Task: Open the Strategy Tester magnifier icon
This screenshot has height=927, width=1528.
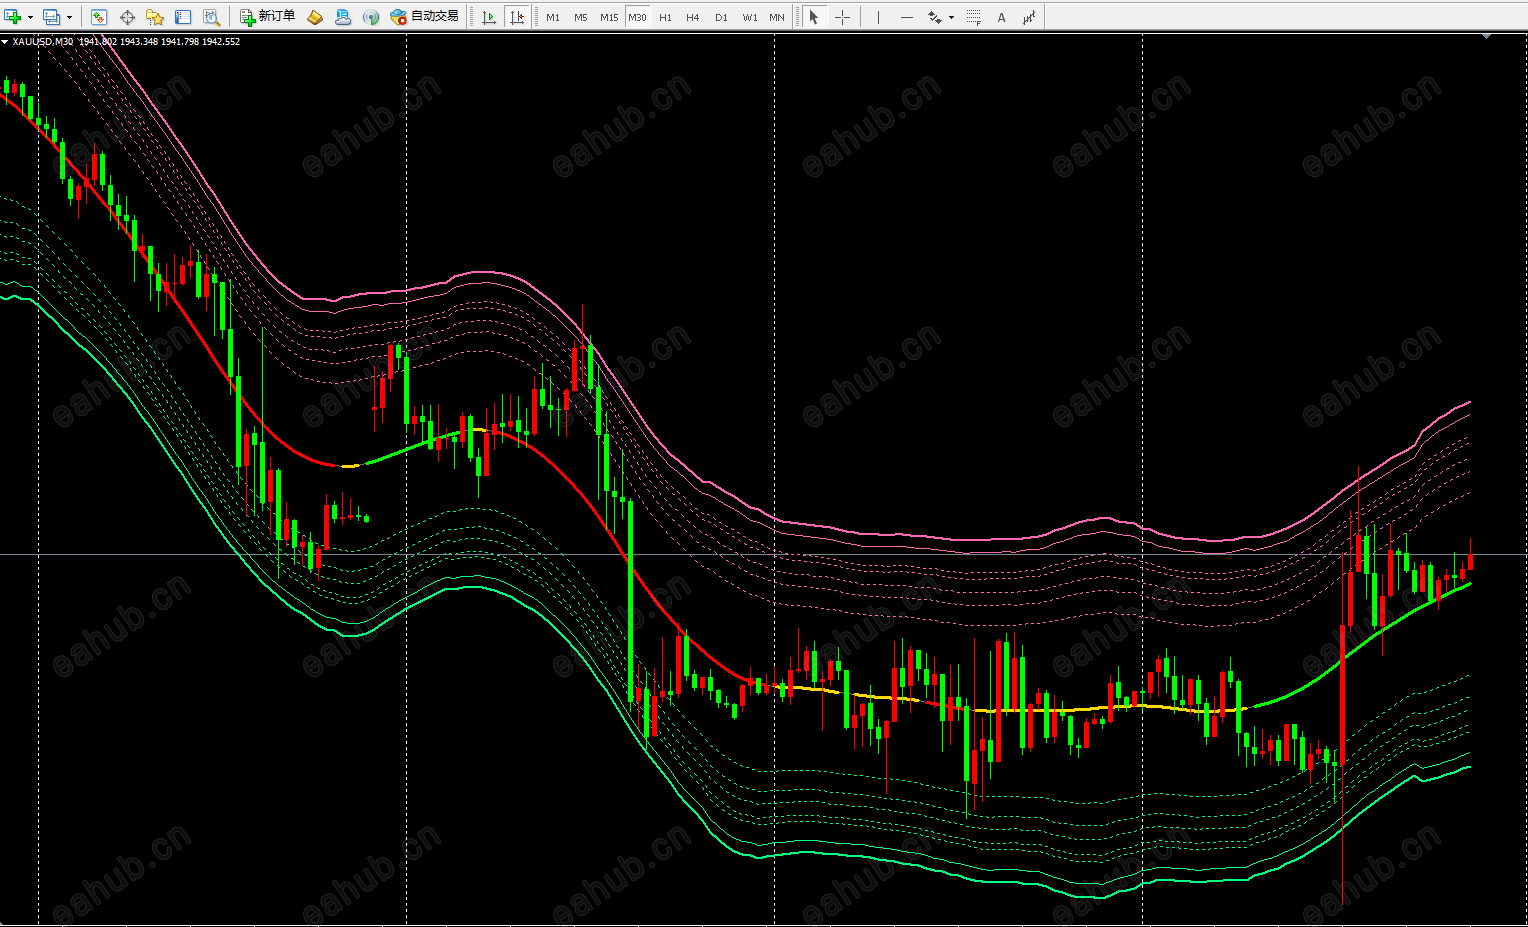Action: point(211,17)
